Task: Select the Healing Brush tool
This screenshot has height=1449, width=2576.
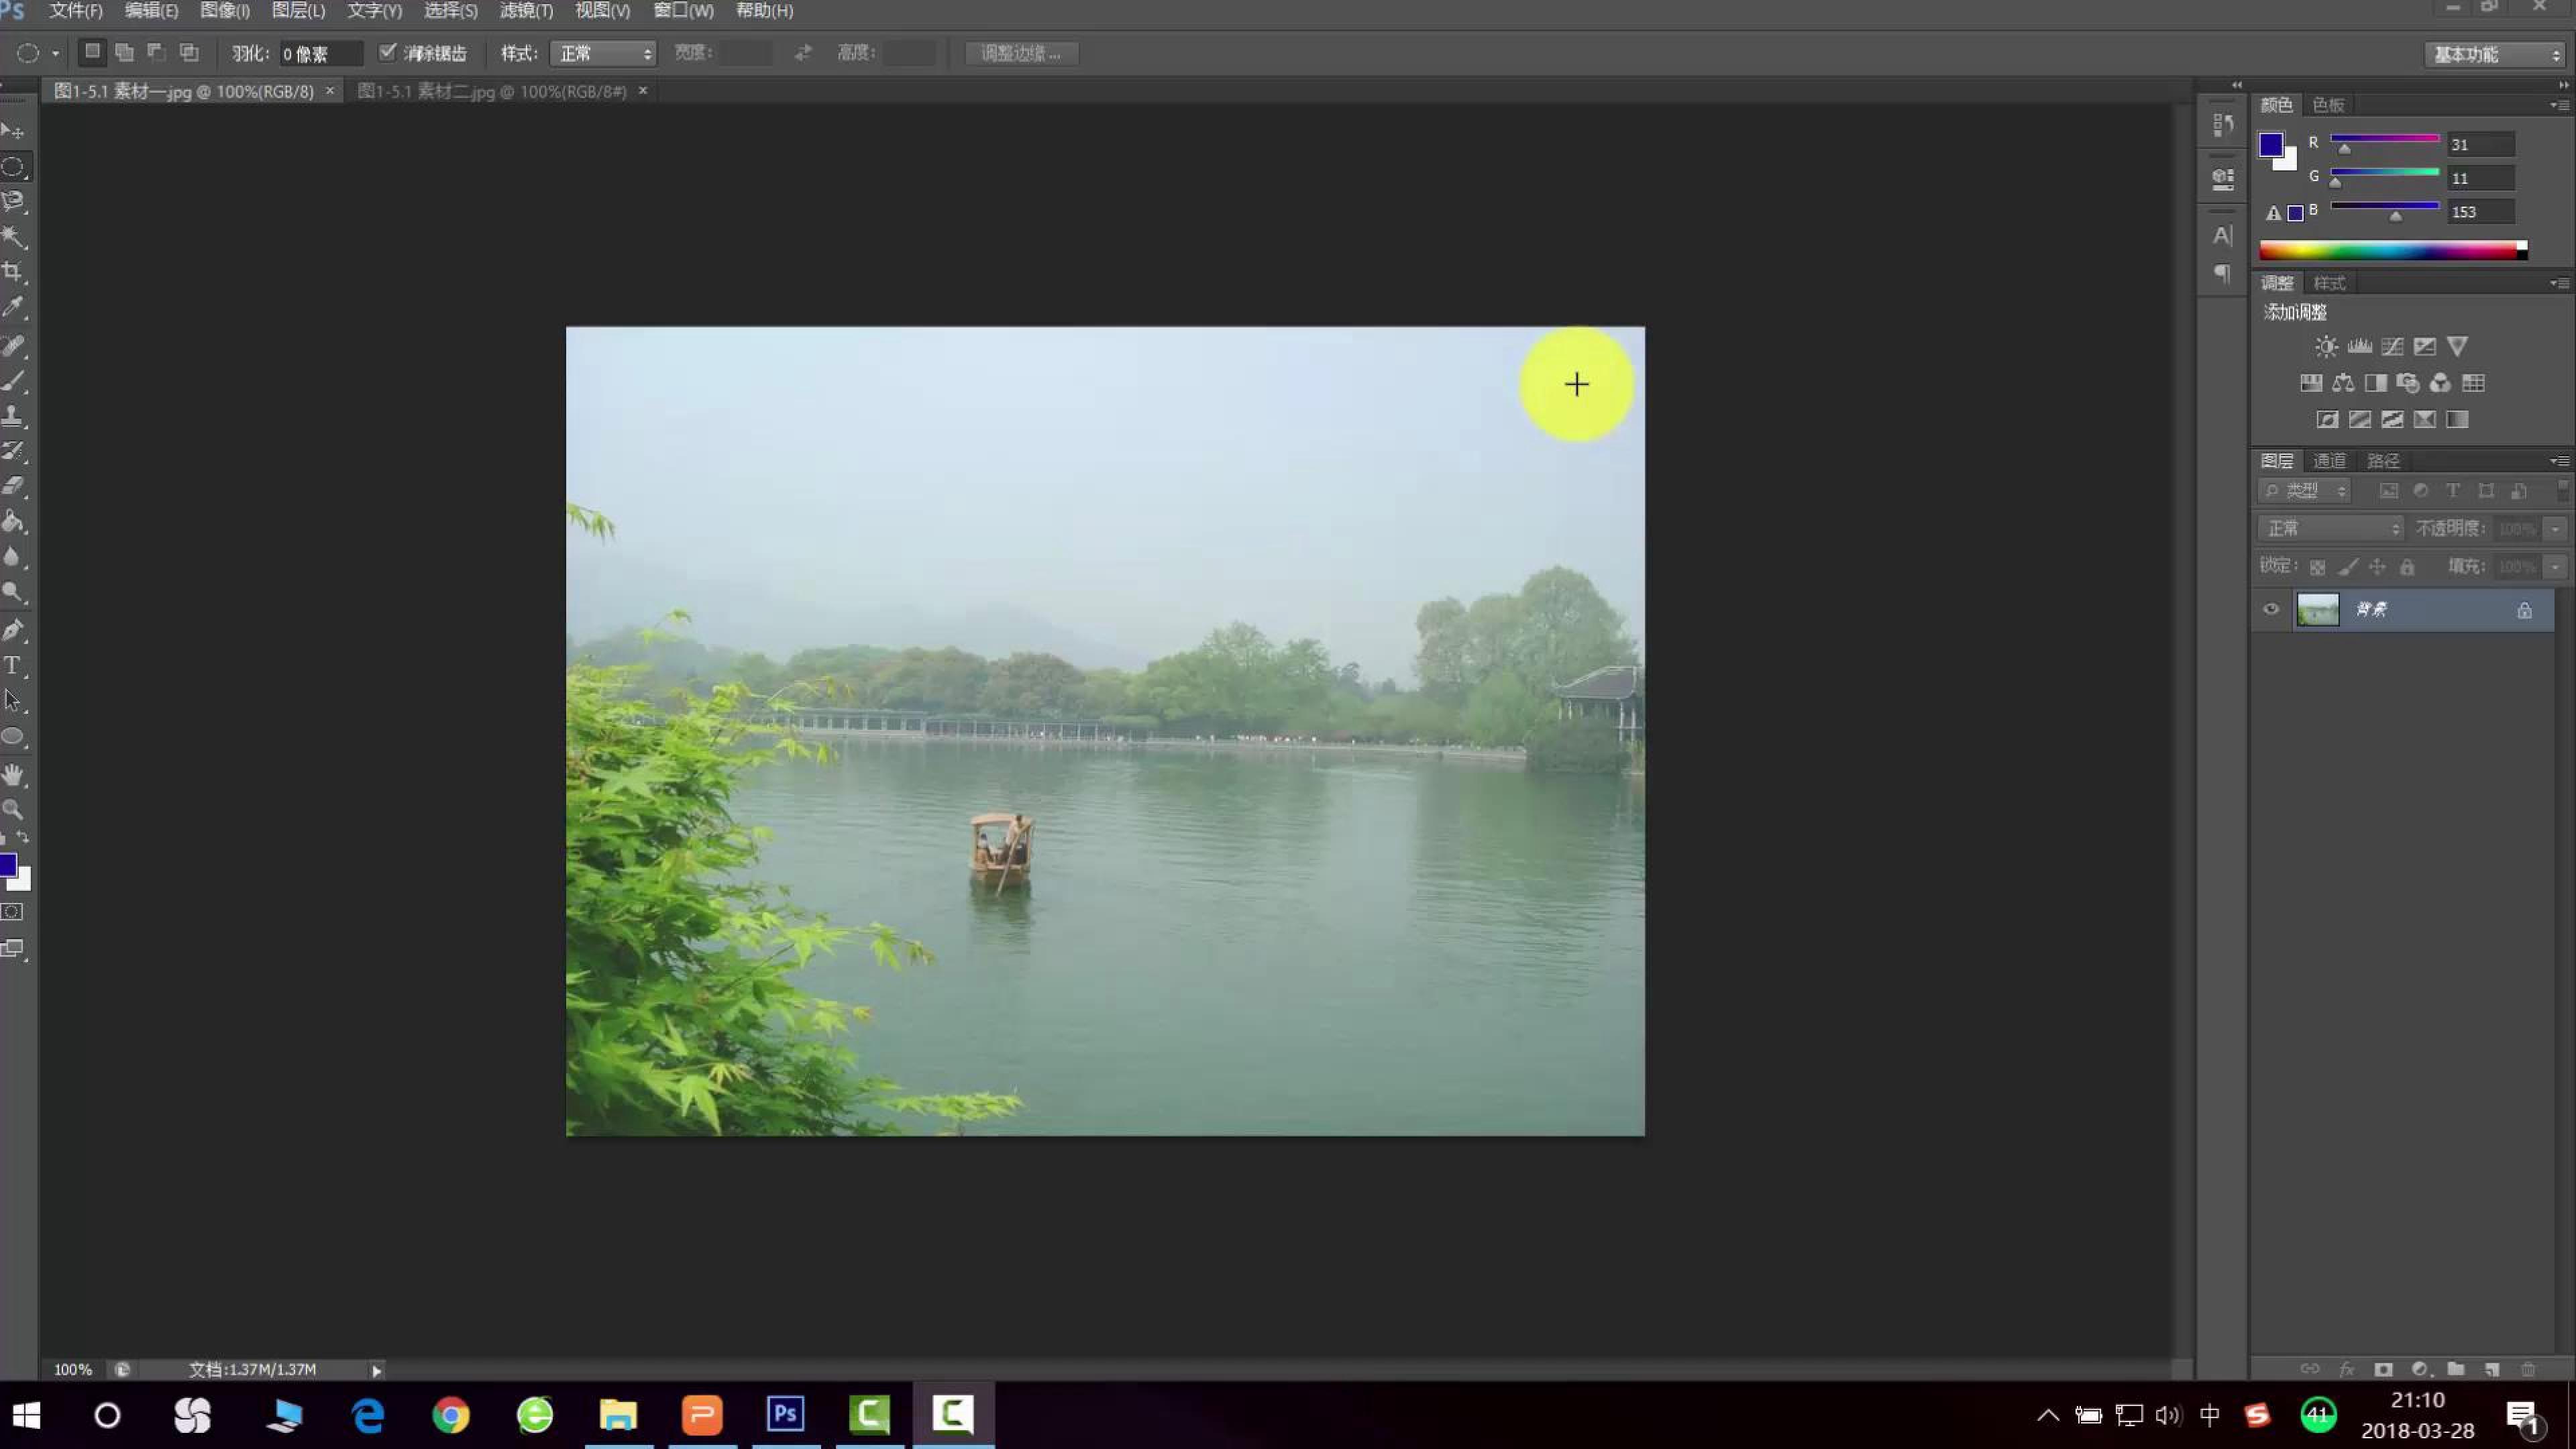Action: (13, 346)
